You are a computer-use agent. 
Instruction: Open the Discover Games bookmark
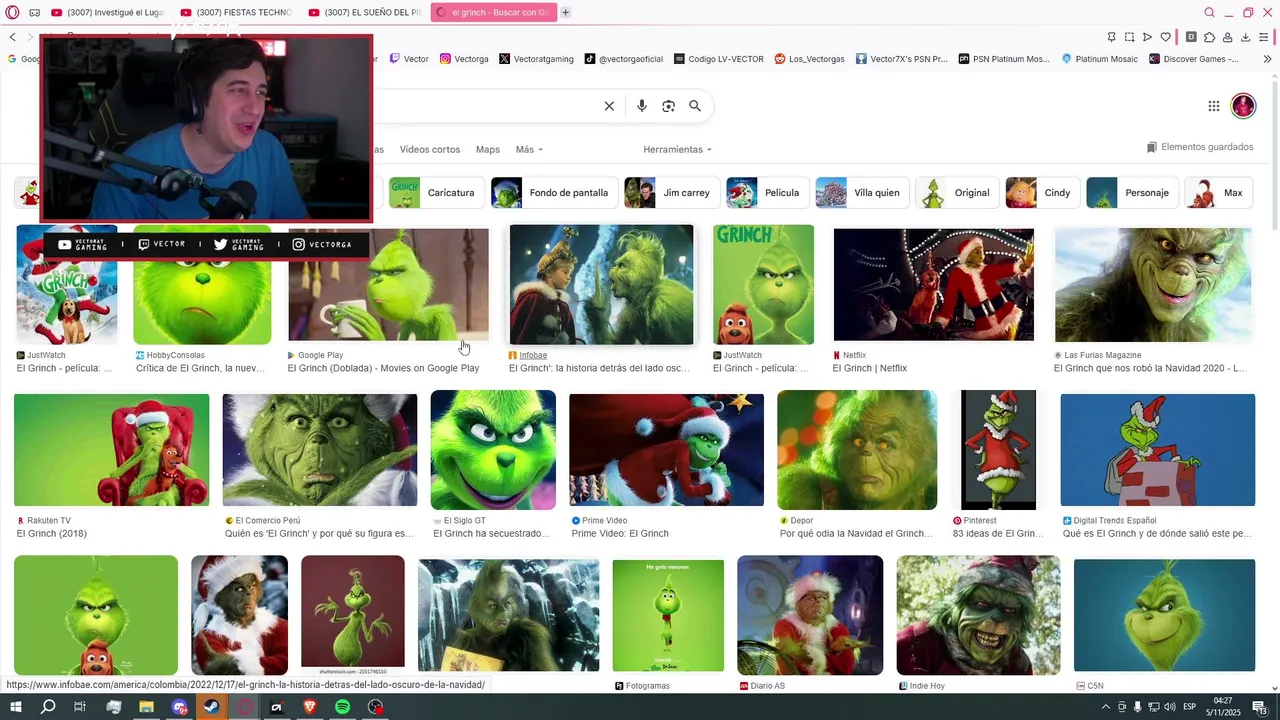click(1194, 59)
